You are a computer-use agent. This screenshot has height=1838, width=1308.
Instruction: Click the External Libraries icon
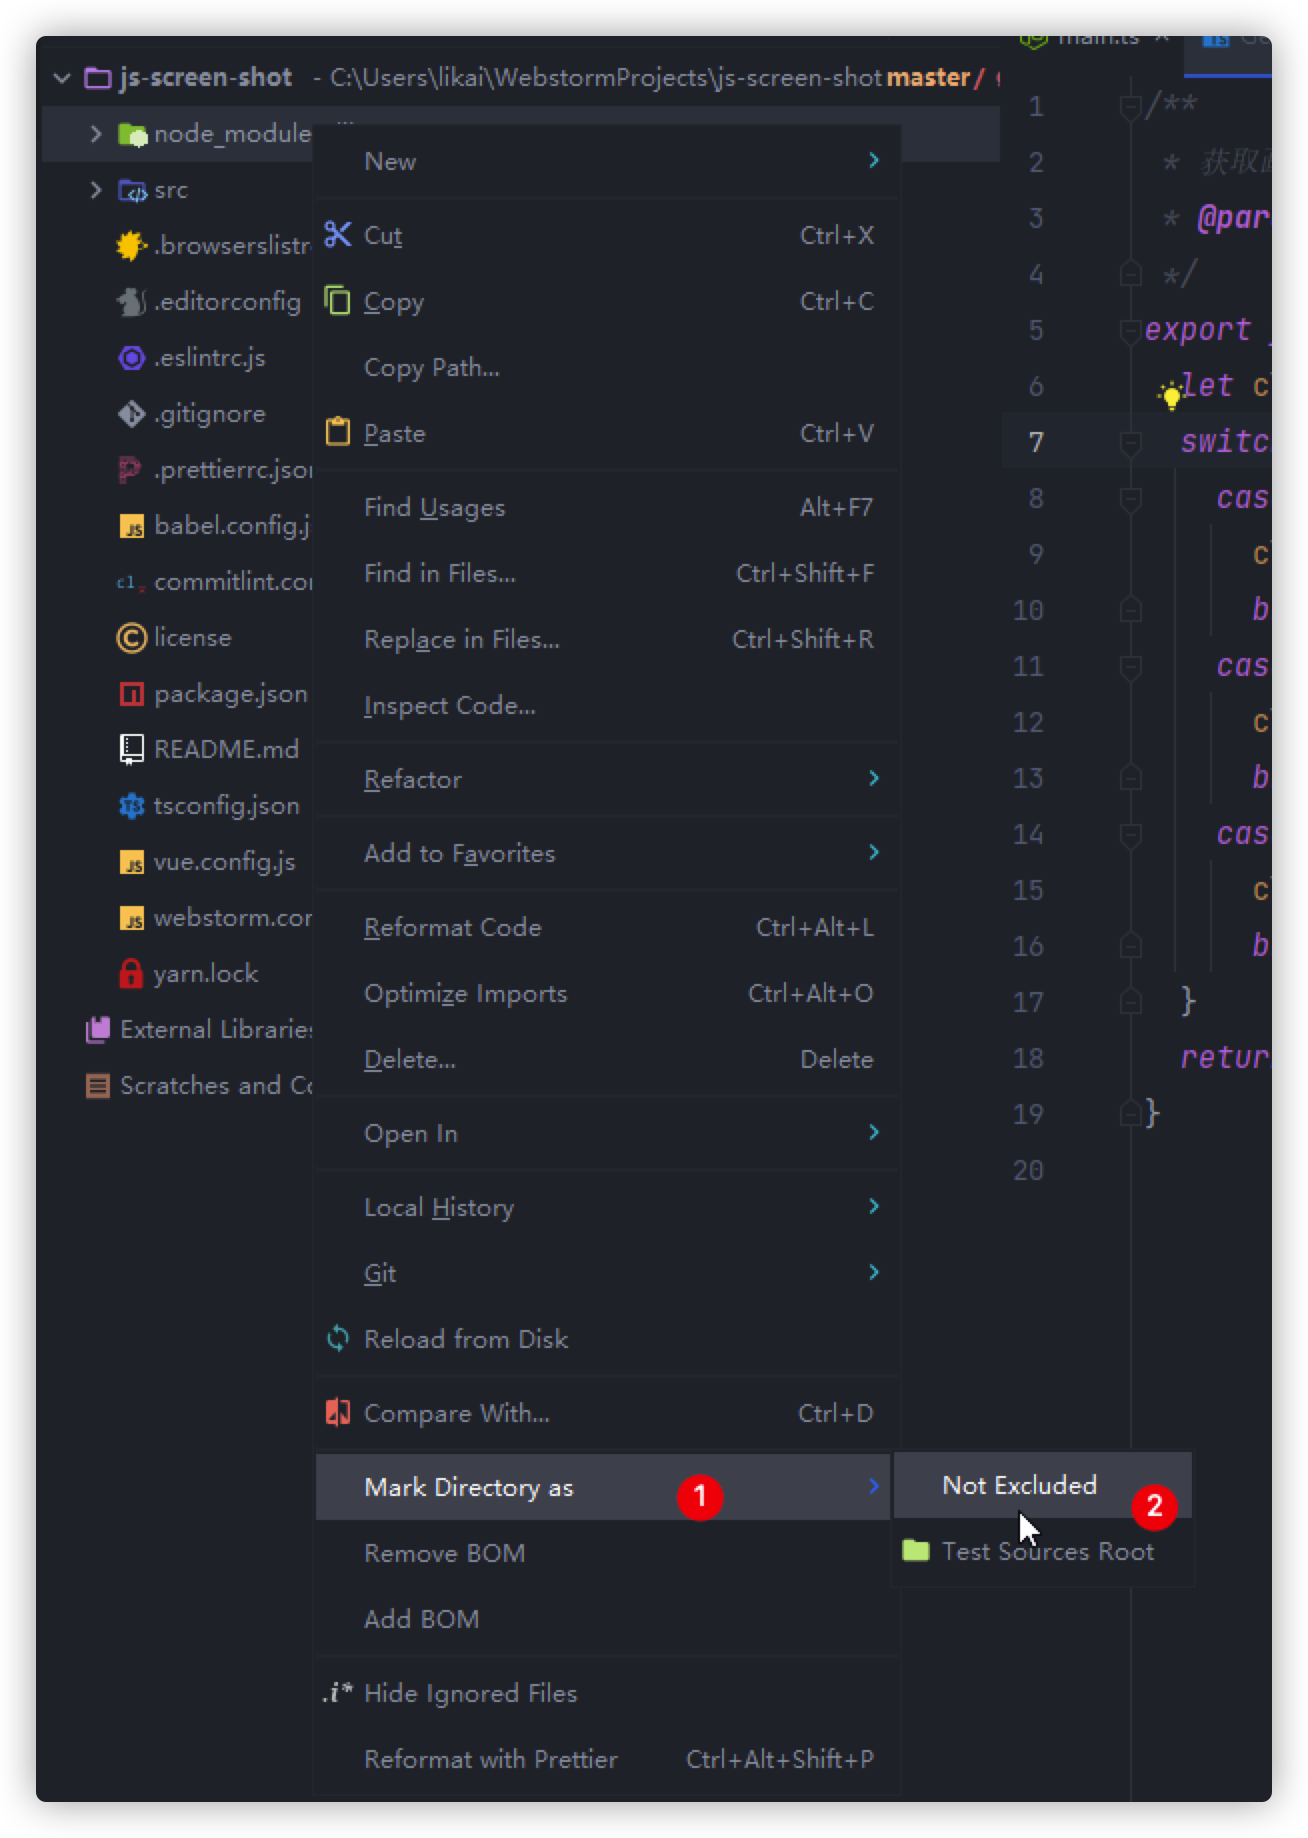pos(98,1029)
